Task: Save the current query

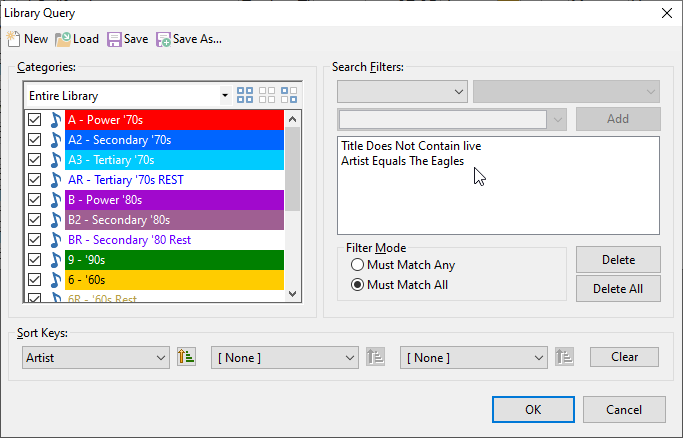Action: pos(127,39)
